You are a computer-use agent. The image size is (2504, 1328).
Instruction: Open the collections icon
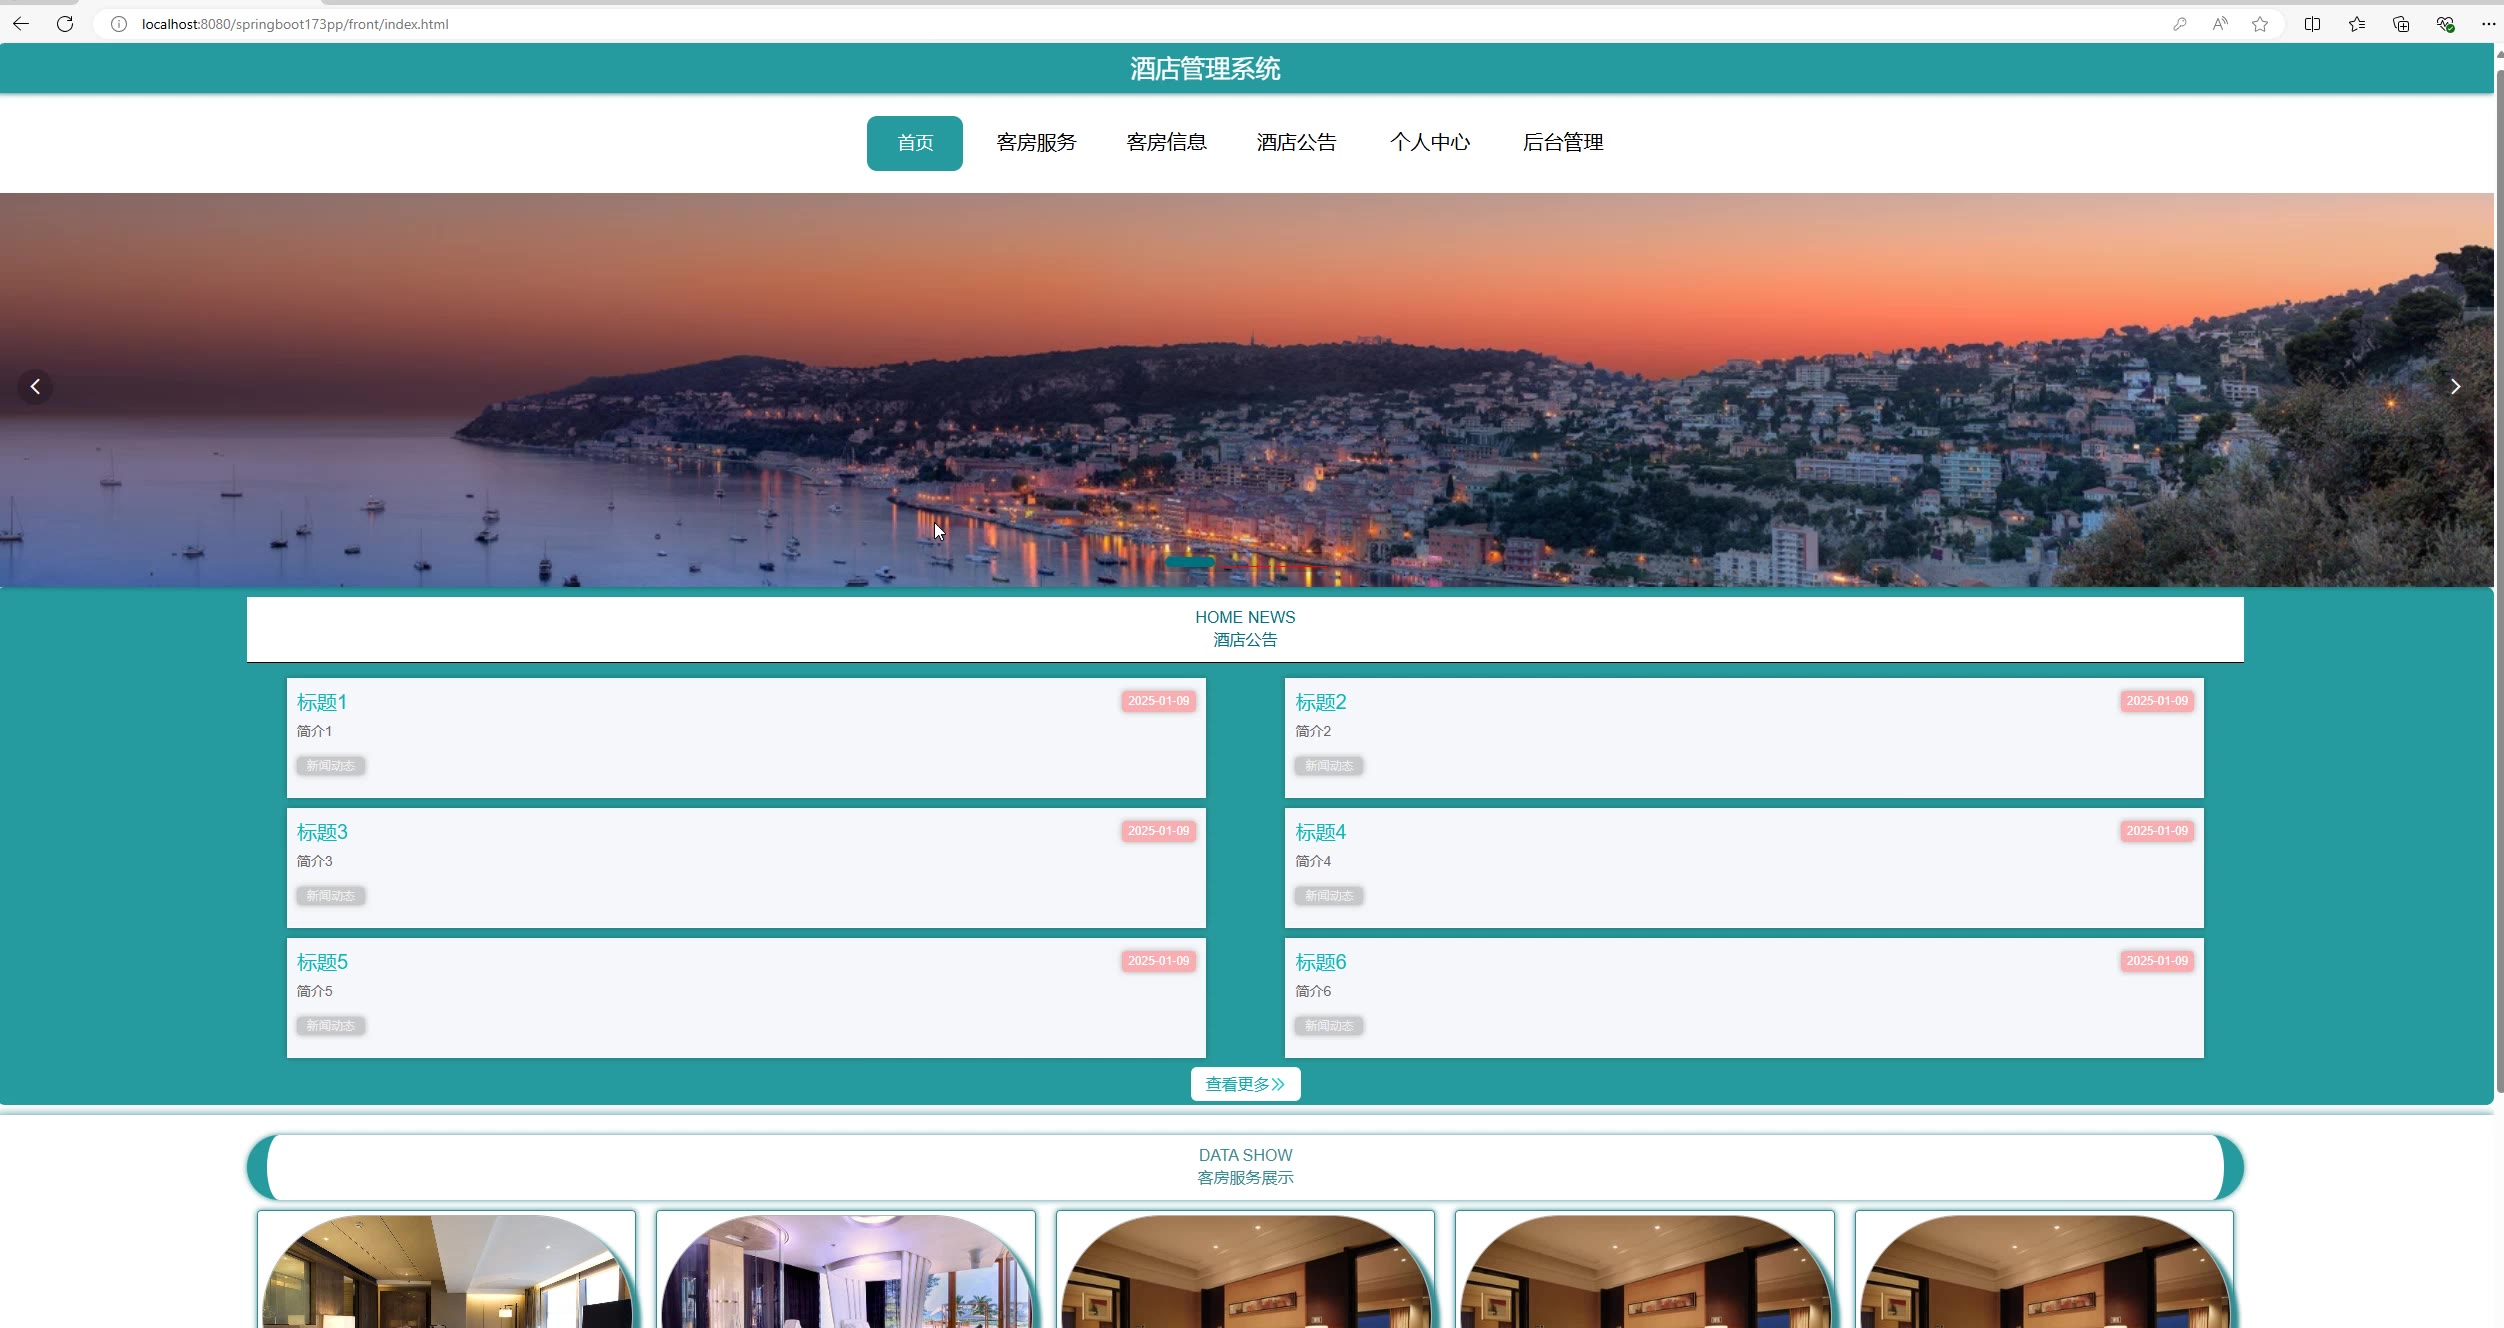point(2401,24)
